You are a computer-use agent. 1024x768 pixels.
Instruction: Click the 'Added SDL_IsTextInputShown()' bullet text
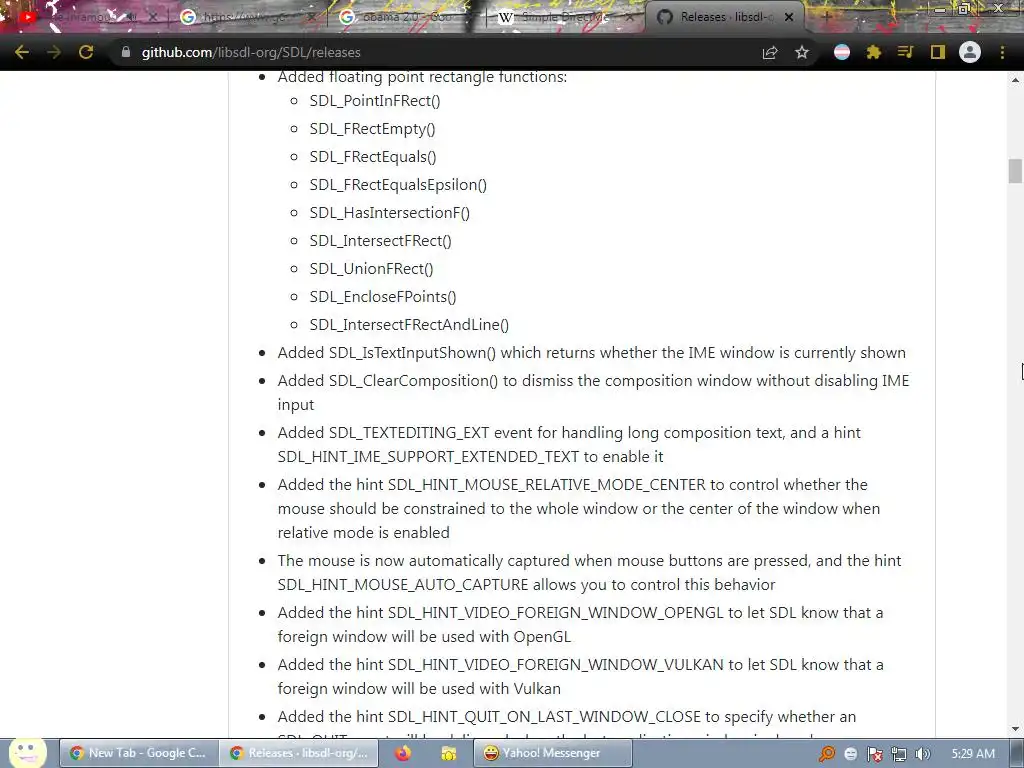tap(592, 353)
